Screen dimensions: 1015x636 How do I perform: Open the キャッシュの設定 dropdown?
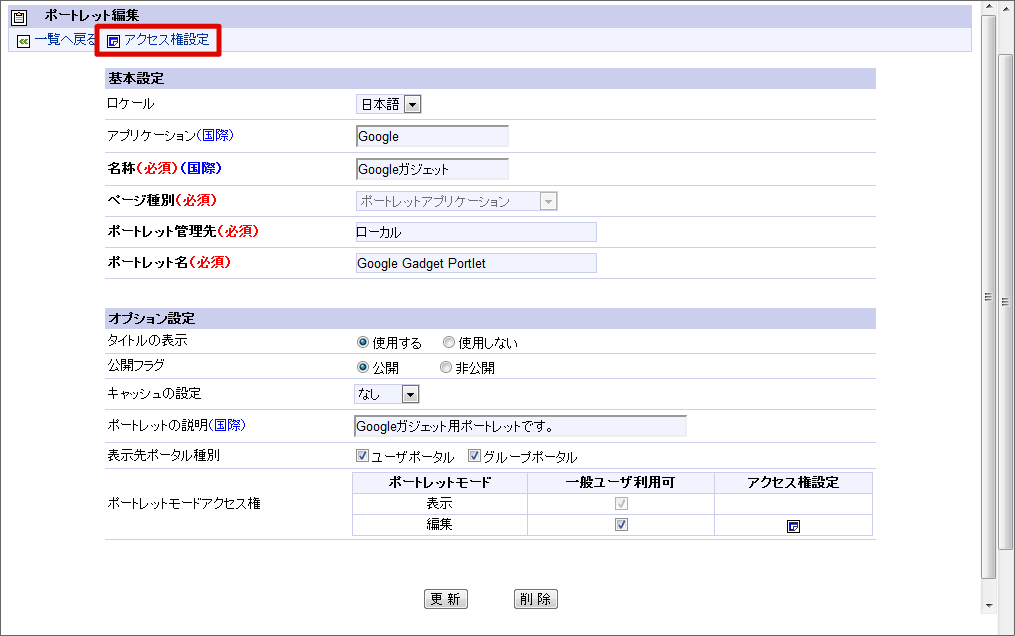pos(387,394)
